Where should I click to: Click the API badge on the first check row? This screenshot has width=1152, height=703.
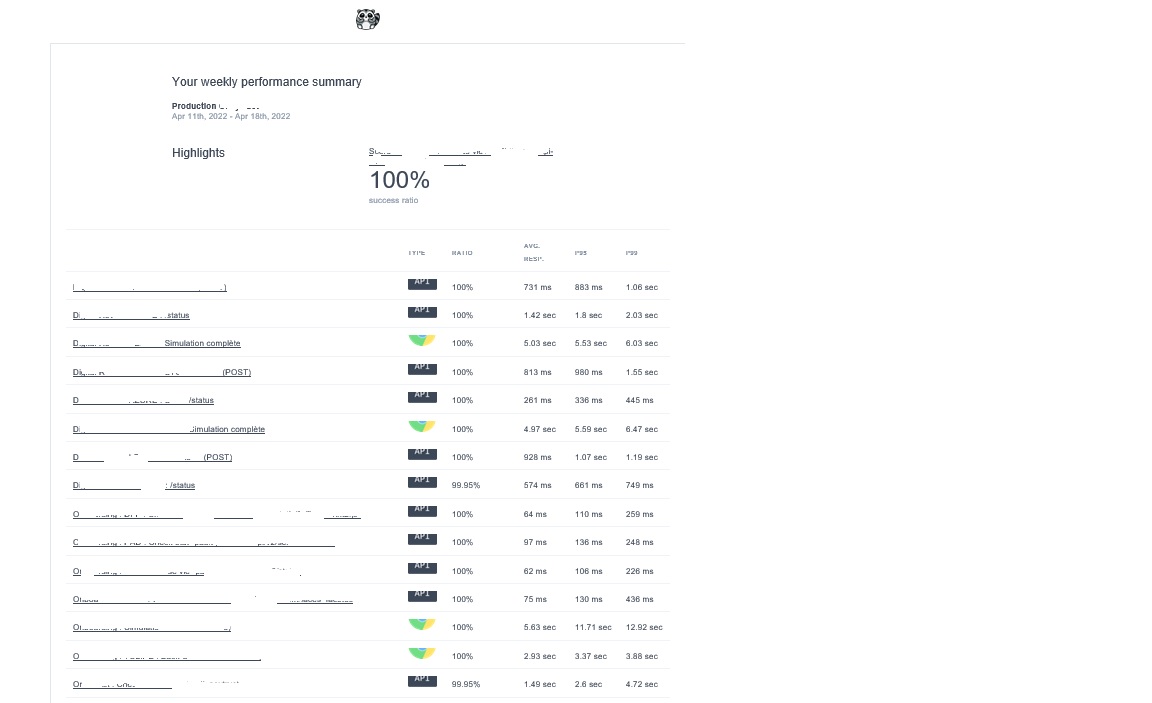coord(421,283)
